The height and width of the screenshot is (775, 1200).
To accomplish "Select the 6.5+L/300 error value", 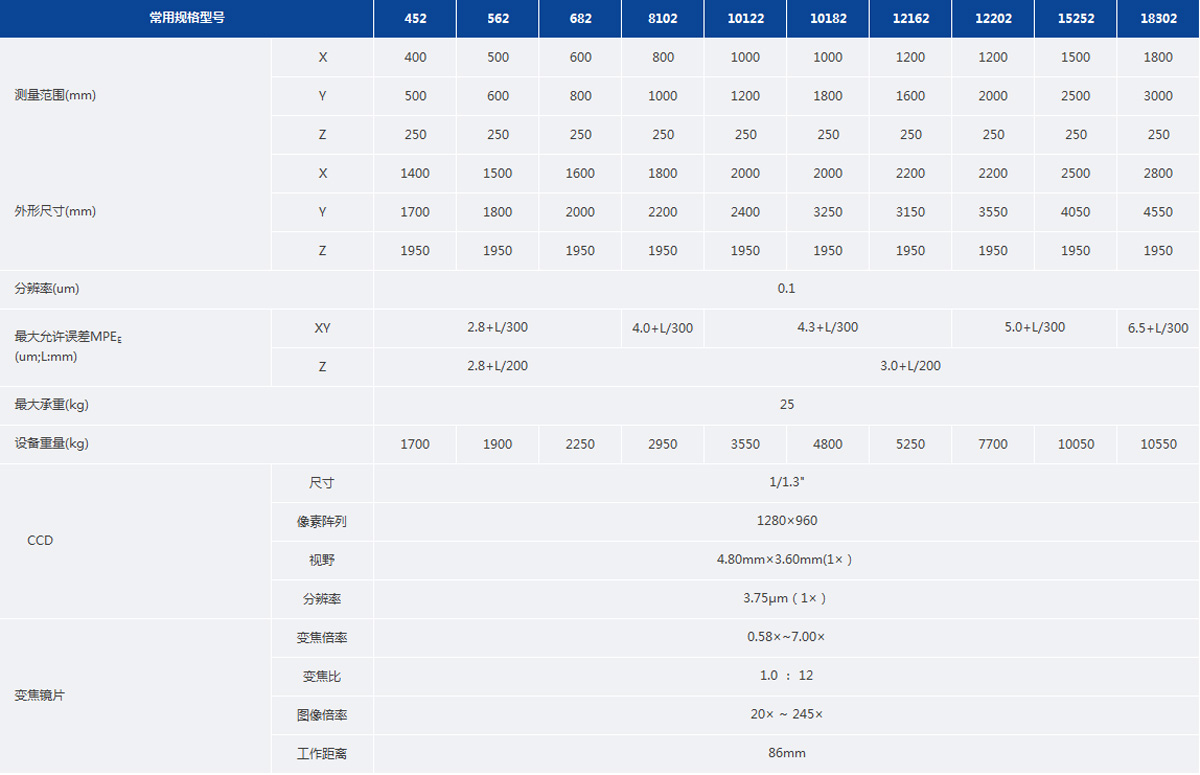I will (1158, 328).
